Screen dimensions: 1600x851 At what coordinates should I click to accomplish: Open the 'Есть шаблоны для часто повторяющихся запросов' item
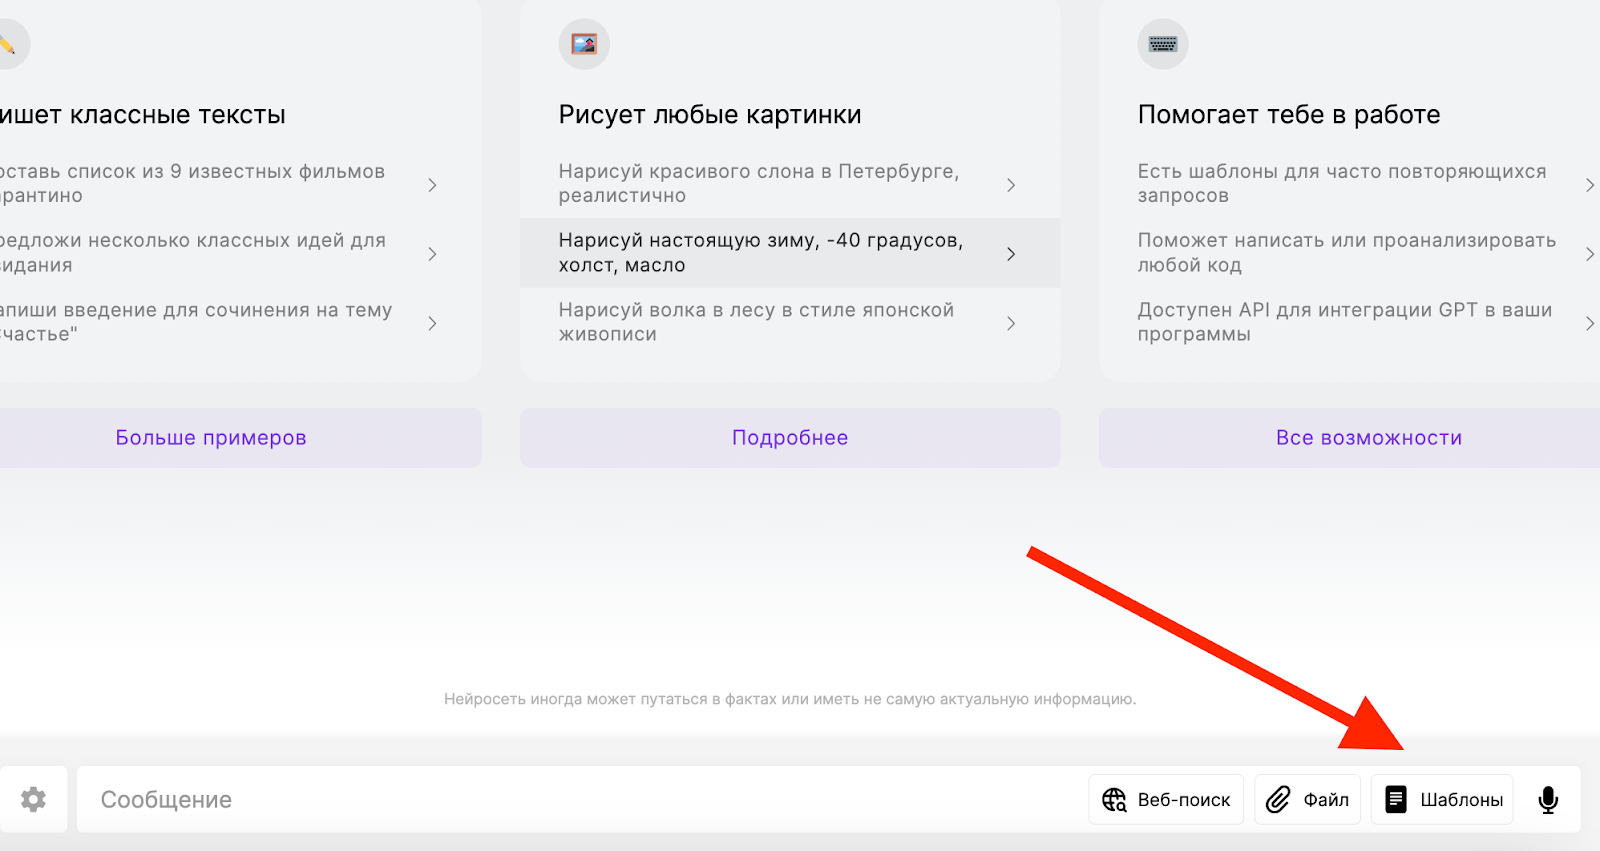coord(1342,184)
